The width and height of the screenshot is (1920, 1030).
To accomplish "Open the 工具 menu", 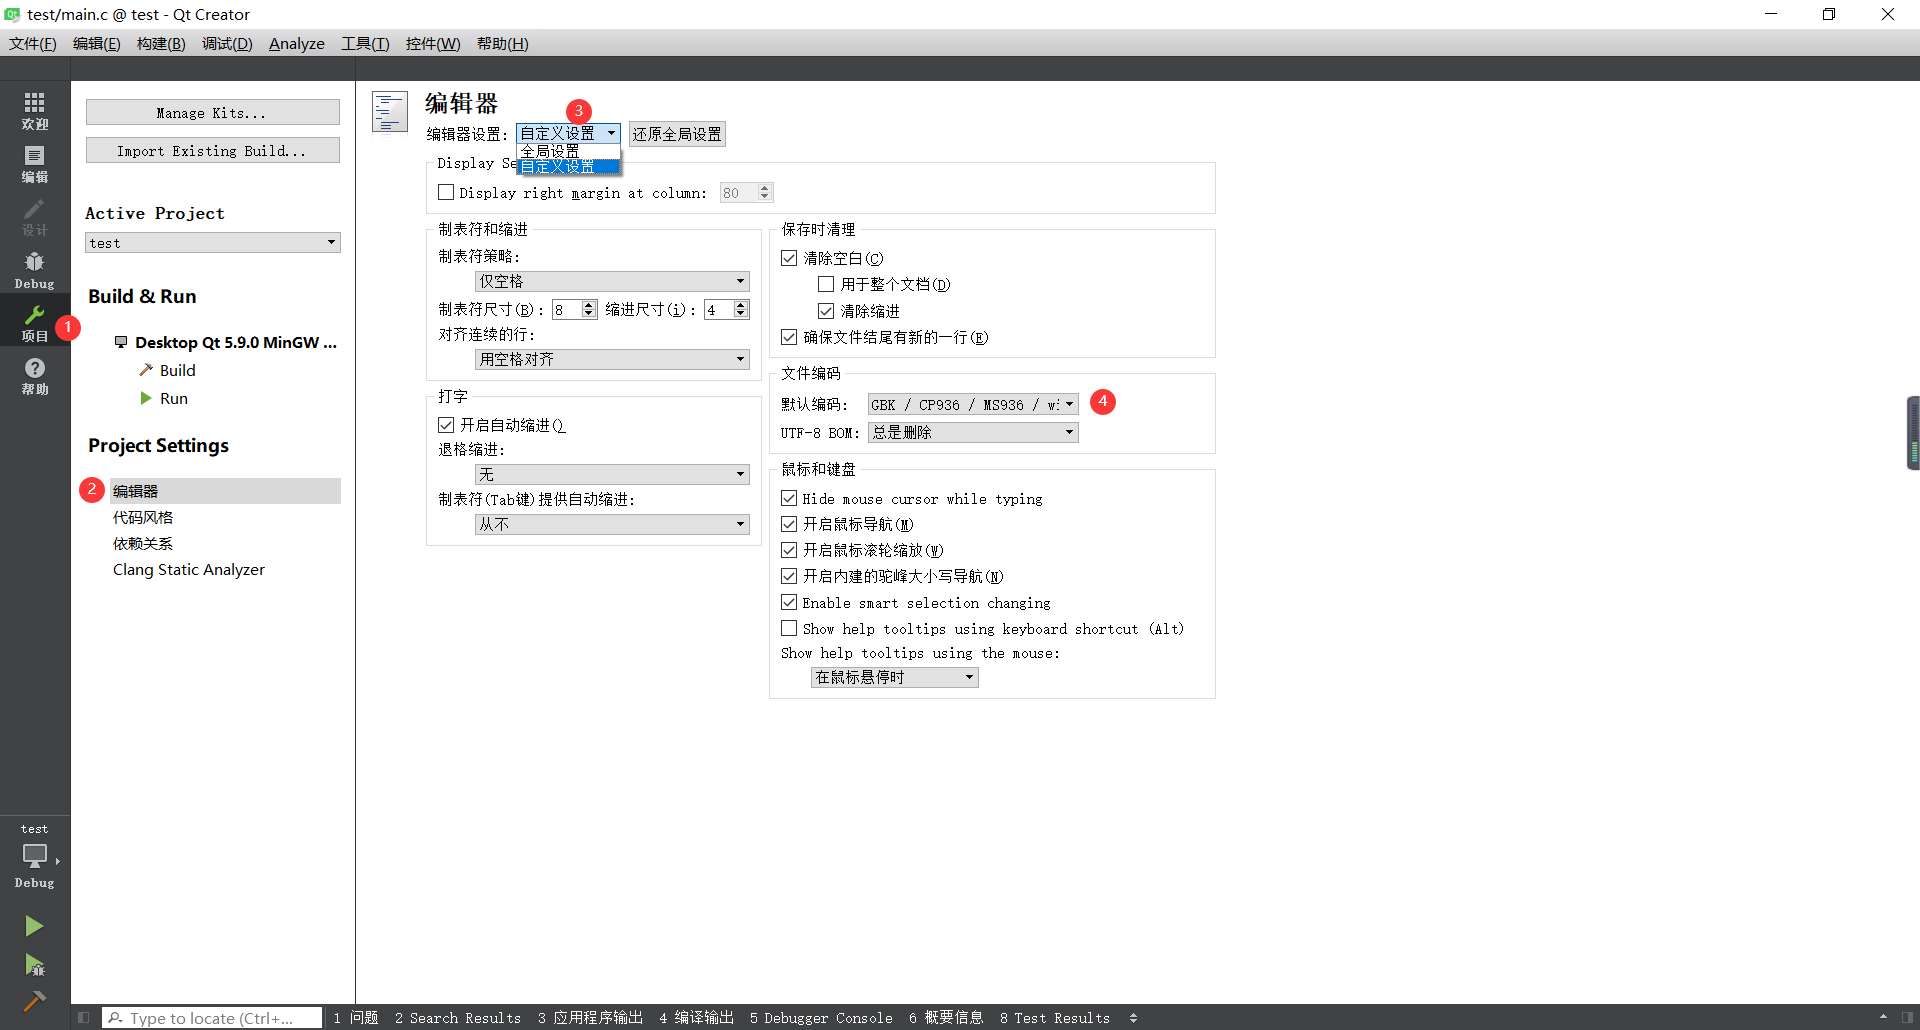I will (x=364, y=43).
